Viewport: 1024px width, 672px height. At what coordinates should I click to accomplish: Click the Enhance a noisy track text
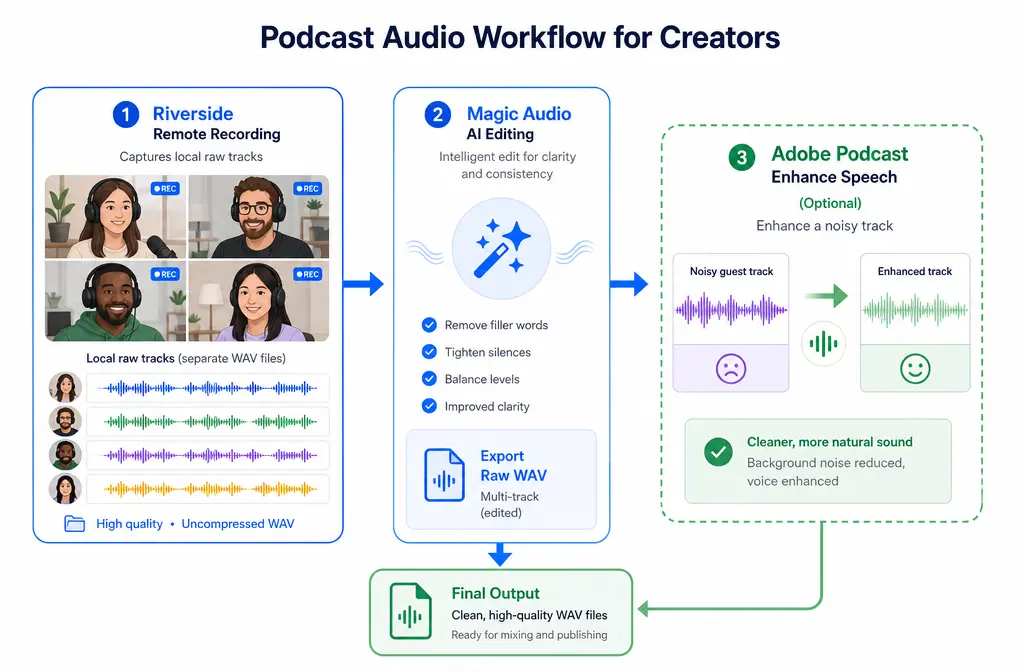[x=824, y=226]
